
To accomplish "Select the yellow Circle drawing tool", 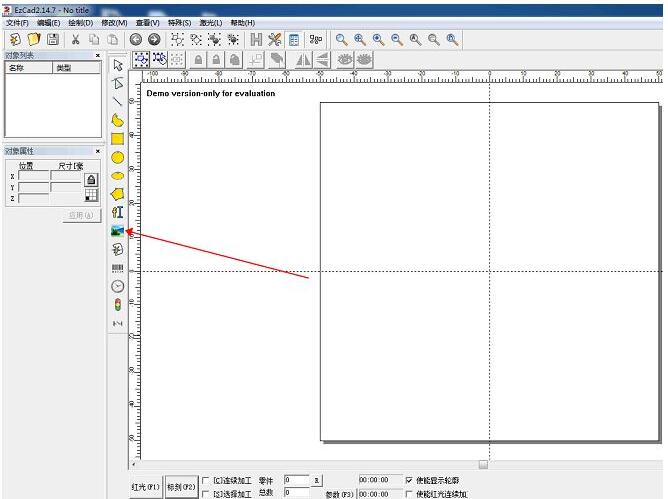I will point(118,157).
